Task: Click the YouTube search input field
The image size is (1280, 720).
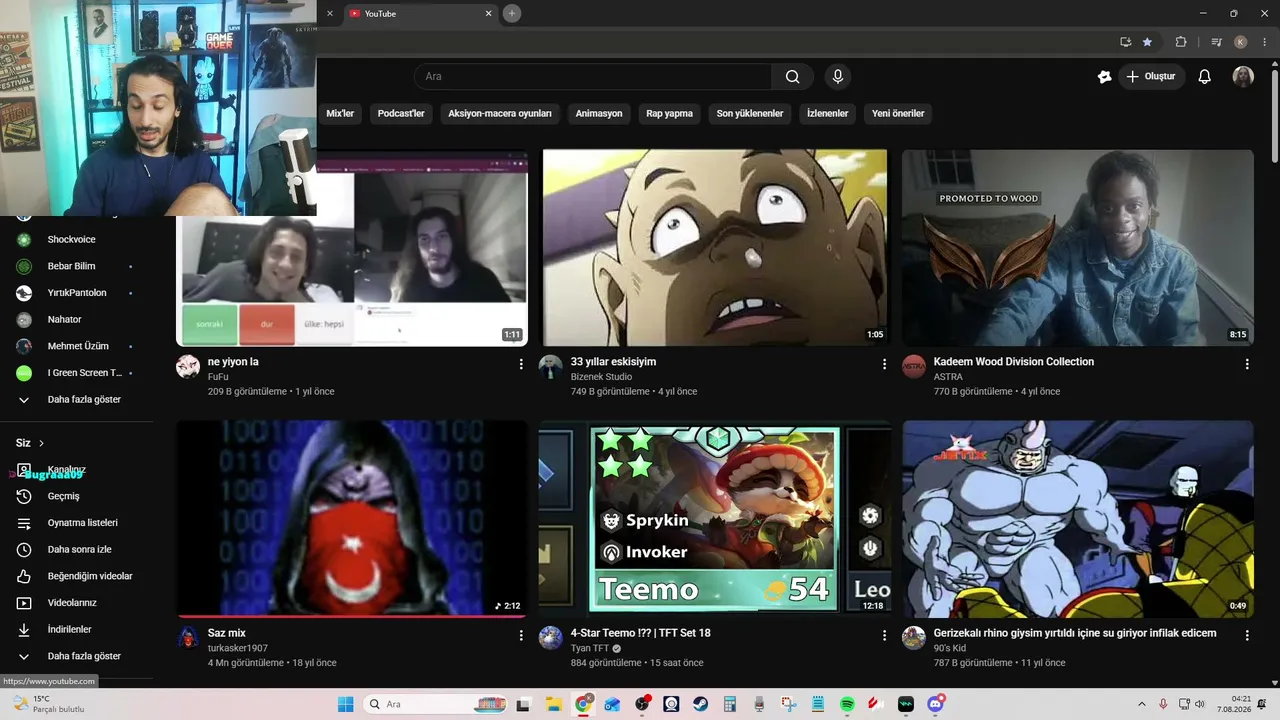Action: (x=593, y=77)
